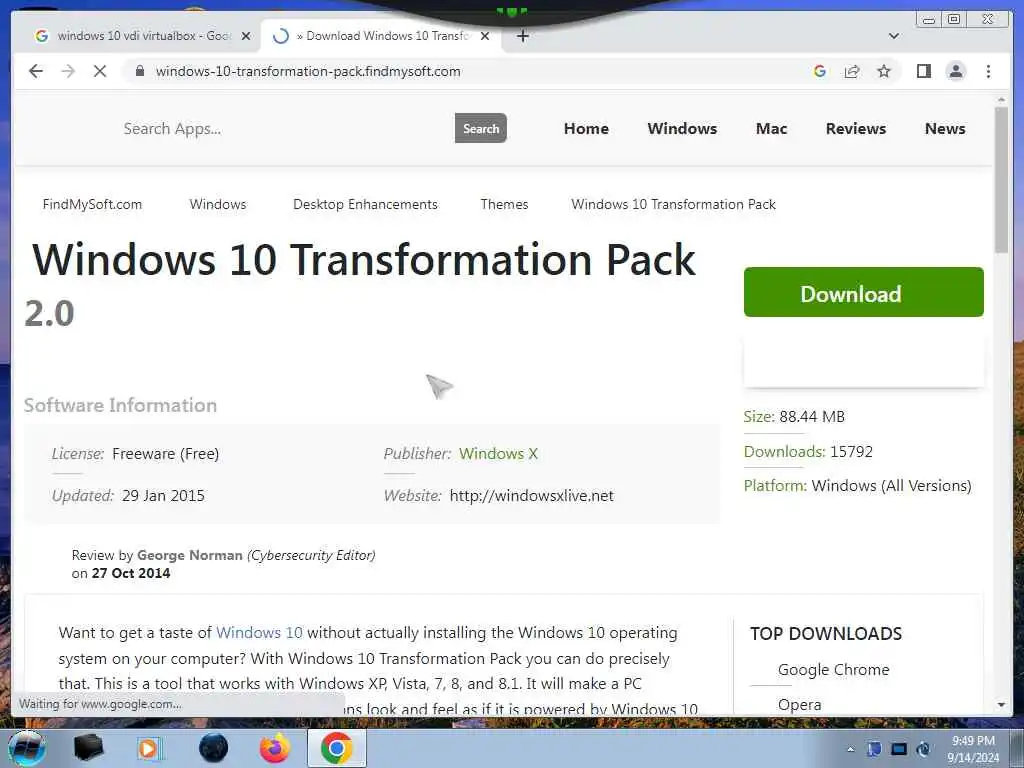Screen dimensions: 1024x768
Task: Click the network monitor tray icon
Action: pyautogui.click(x=899, y=749)
